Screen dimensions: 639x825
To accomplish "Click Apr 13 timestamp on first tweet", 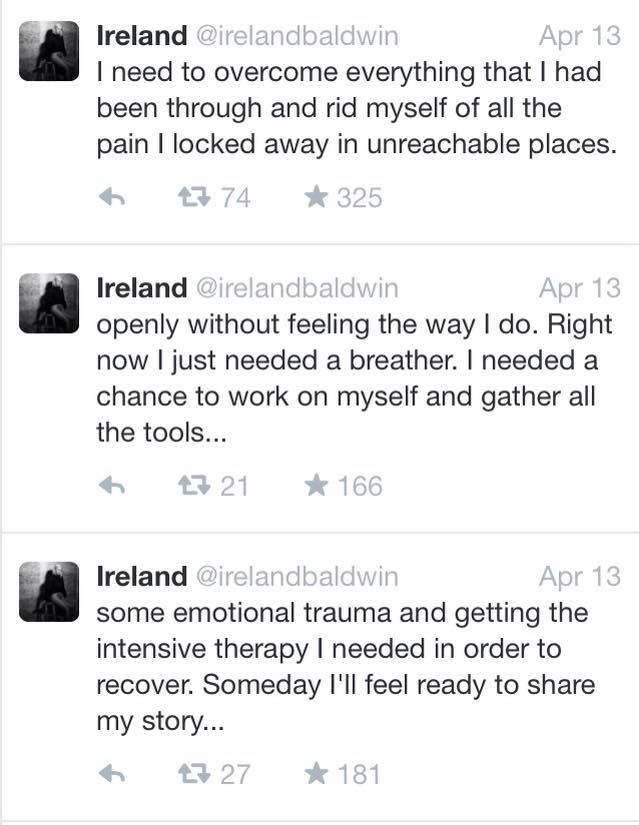I will click(580, 37).
